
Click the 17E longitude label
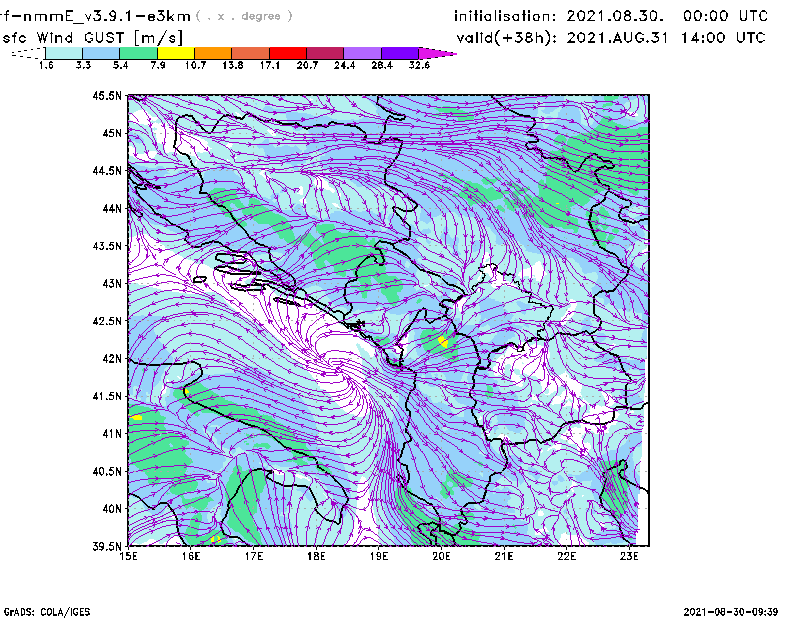tap(254, 556)
